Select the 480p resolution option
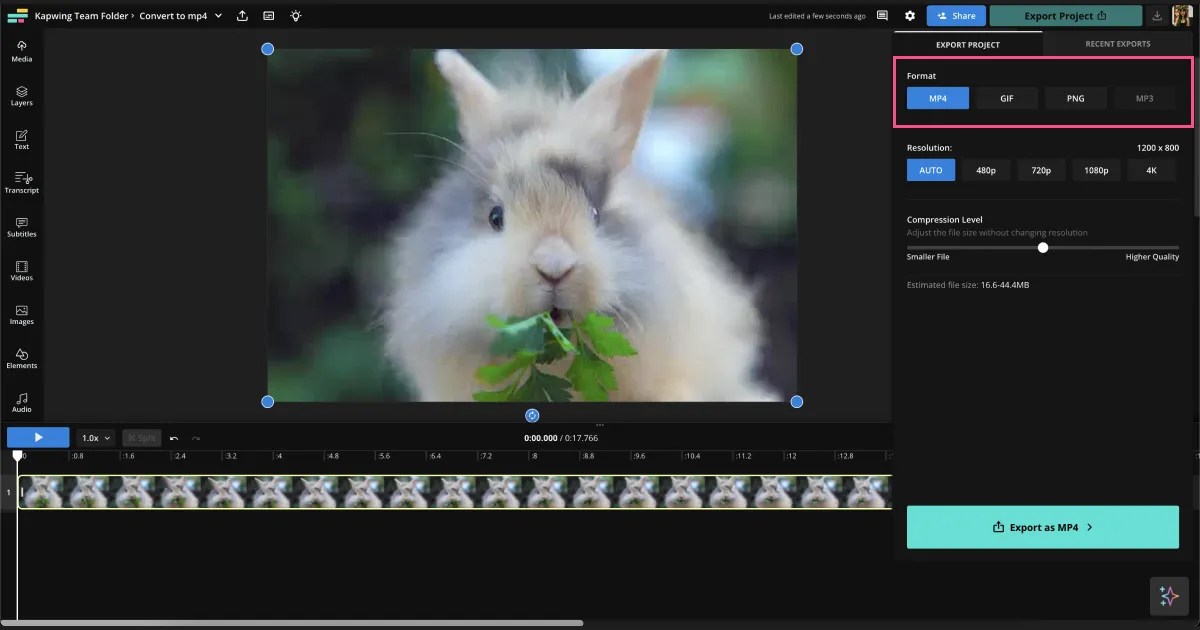Screen dimensions: 1200x630 point(986,170)
